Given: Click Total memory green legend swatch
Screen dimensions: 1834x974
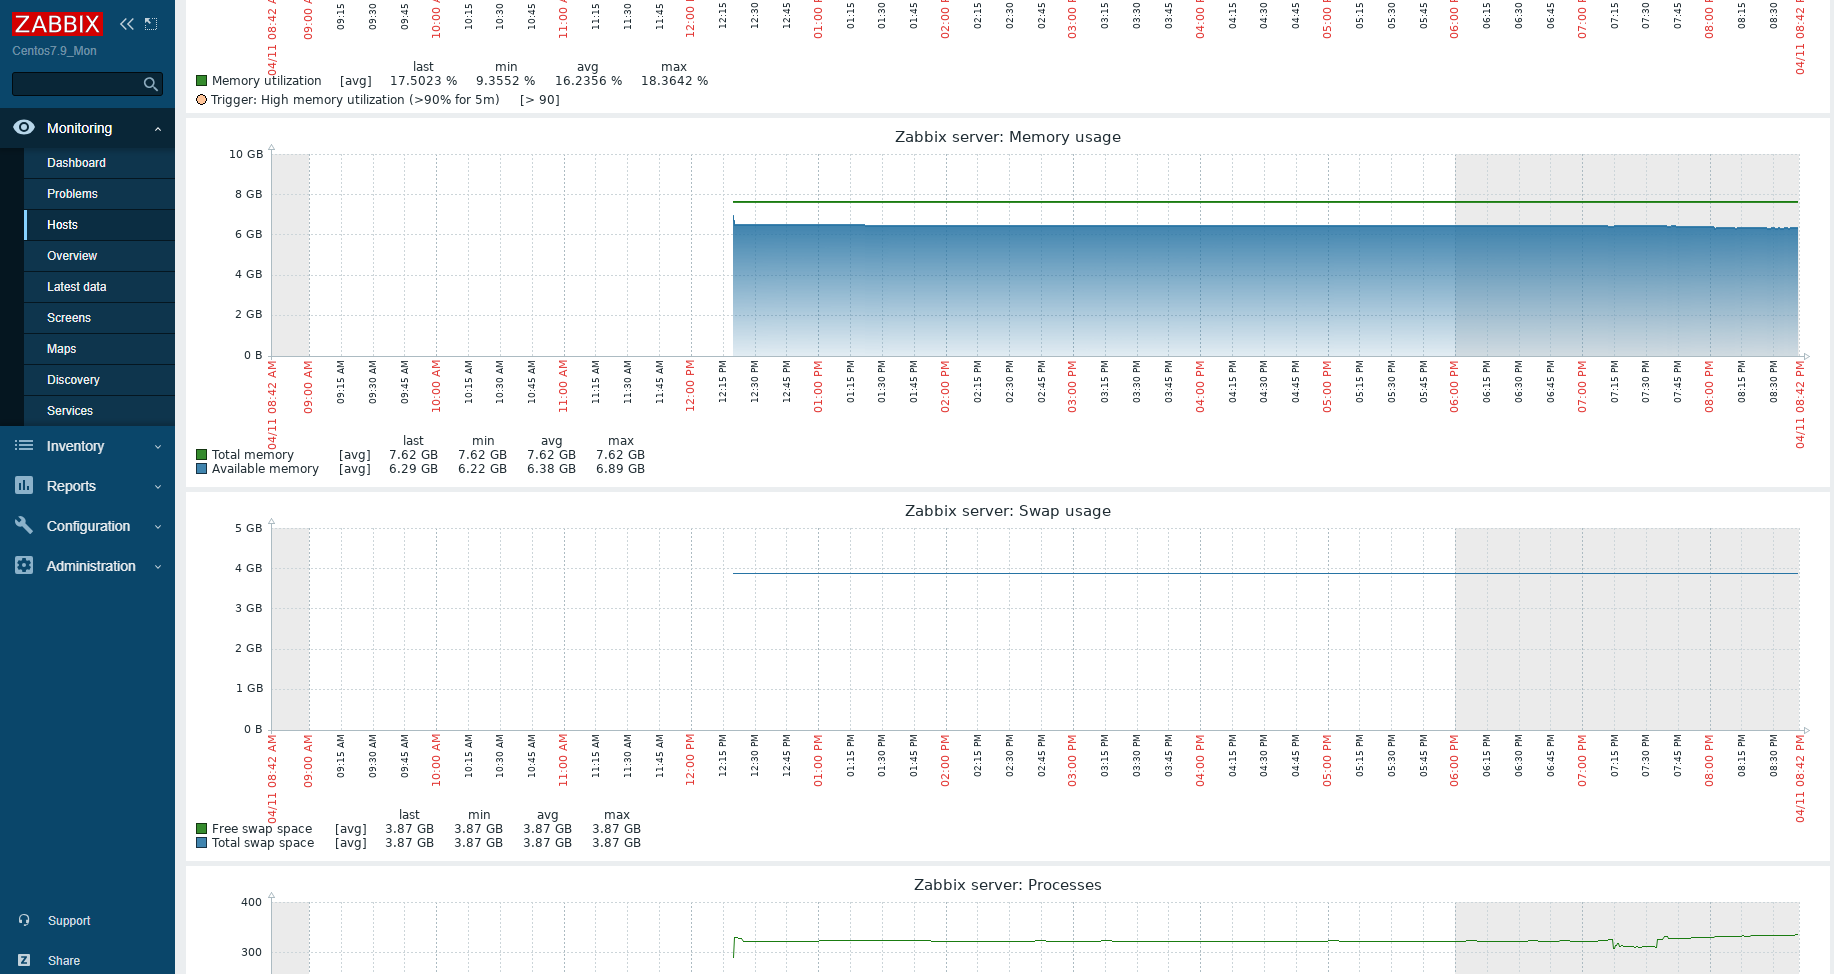Looking at the screenshot, I should tap(202, 455).
